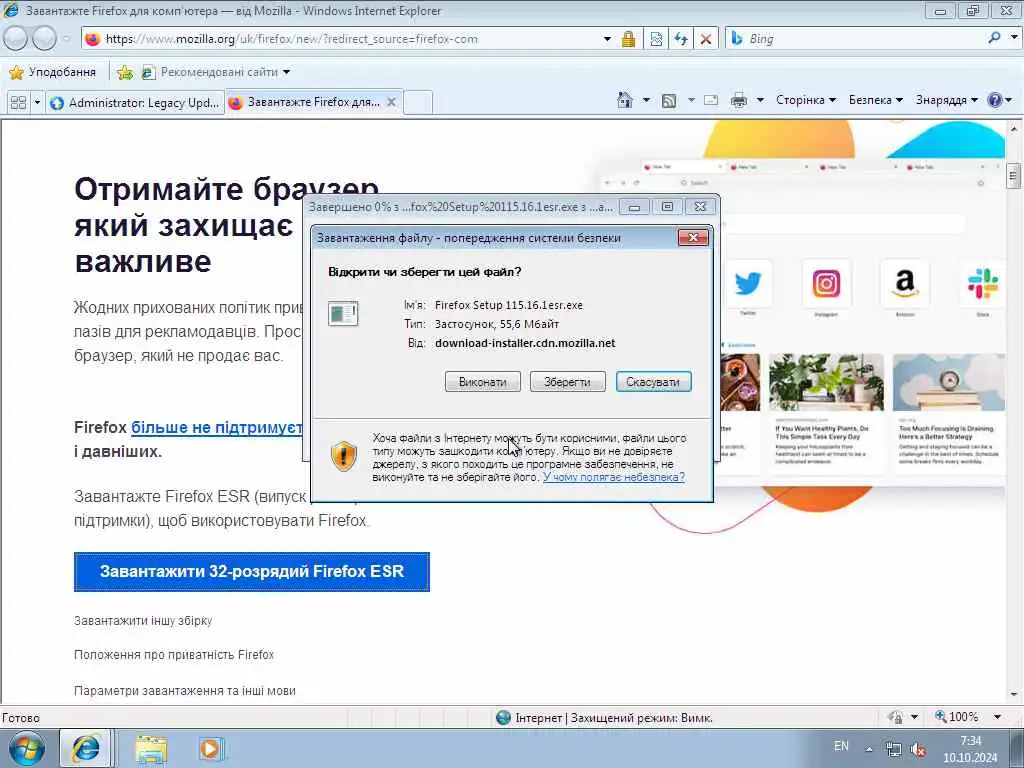Click the search magnifier icon
This screenshot has width=1024, height=768.
994,38
